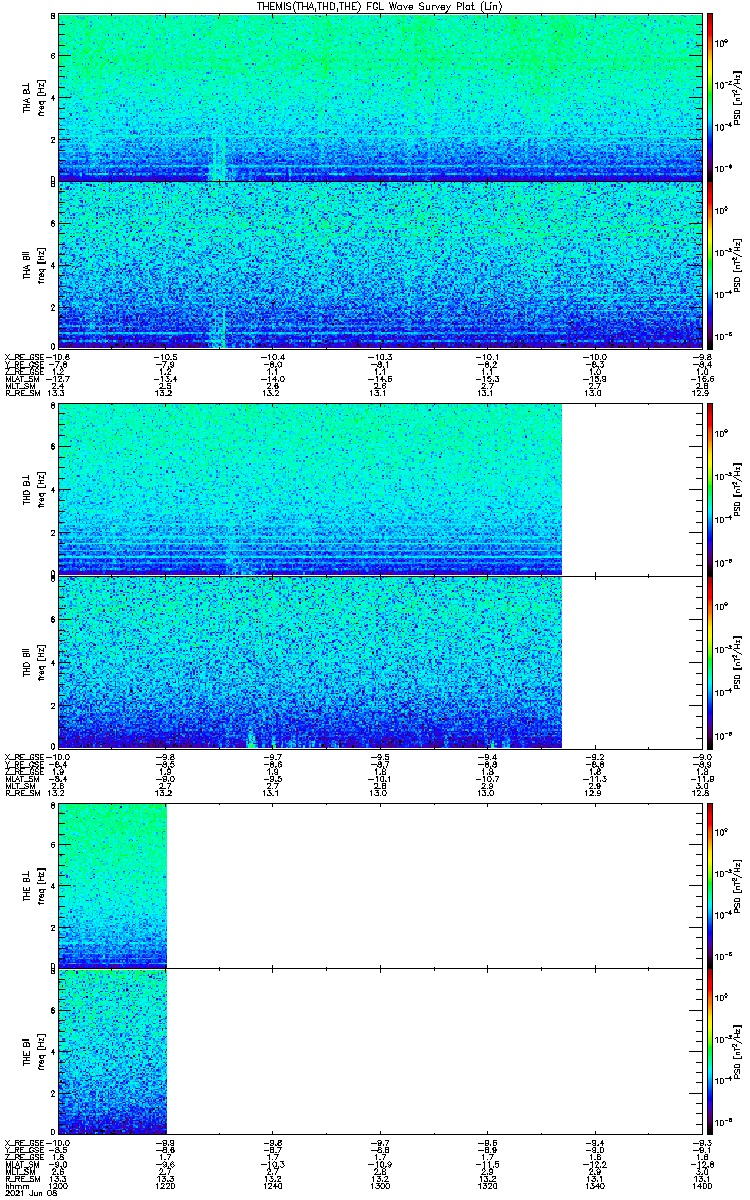Viewport: 750px width, 1200px height.
Task: Click the '1320' time tick label
Action: point(486,1185)
